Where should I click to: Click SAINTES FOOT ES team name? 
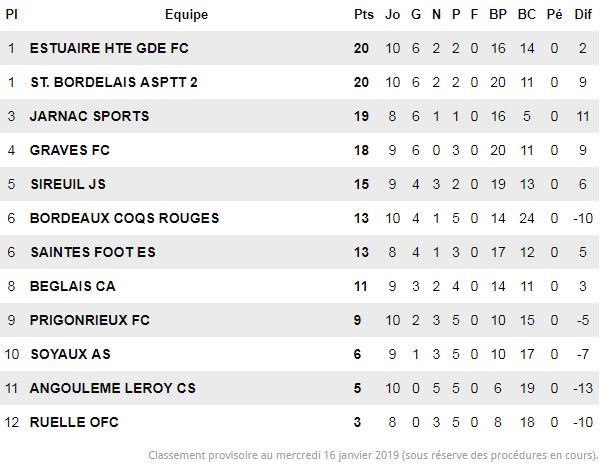93,252
